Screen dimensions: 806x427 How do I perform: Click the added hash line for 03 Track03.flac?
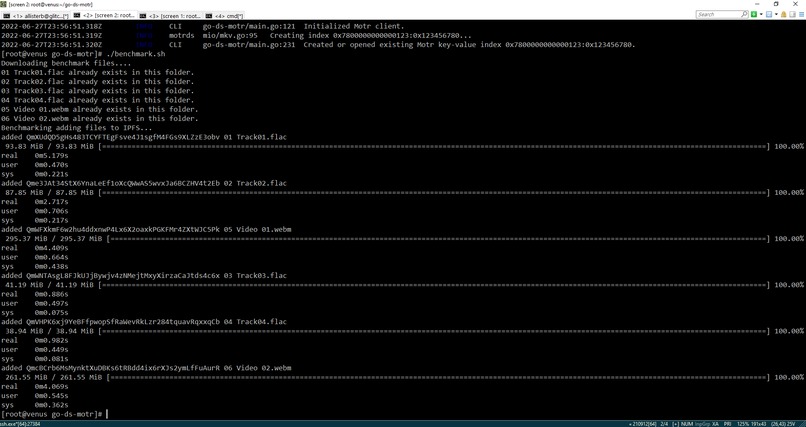click(144, 276)
